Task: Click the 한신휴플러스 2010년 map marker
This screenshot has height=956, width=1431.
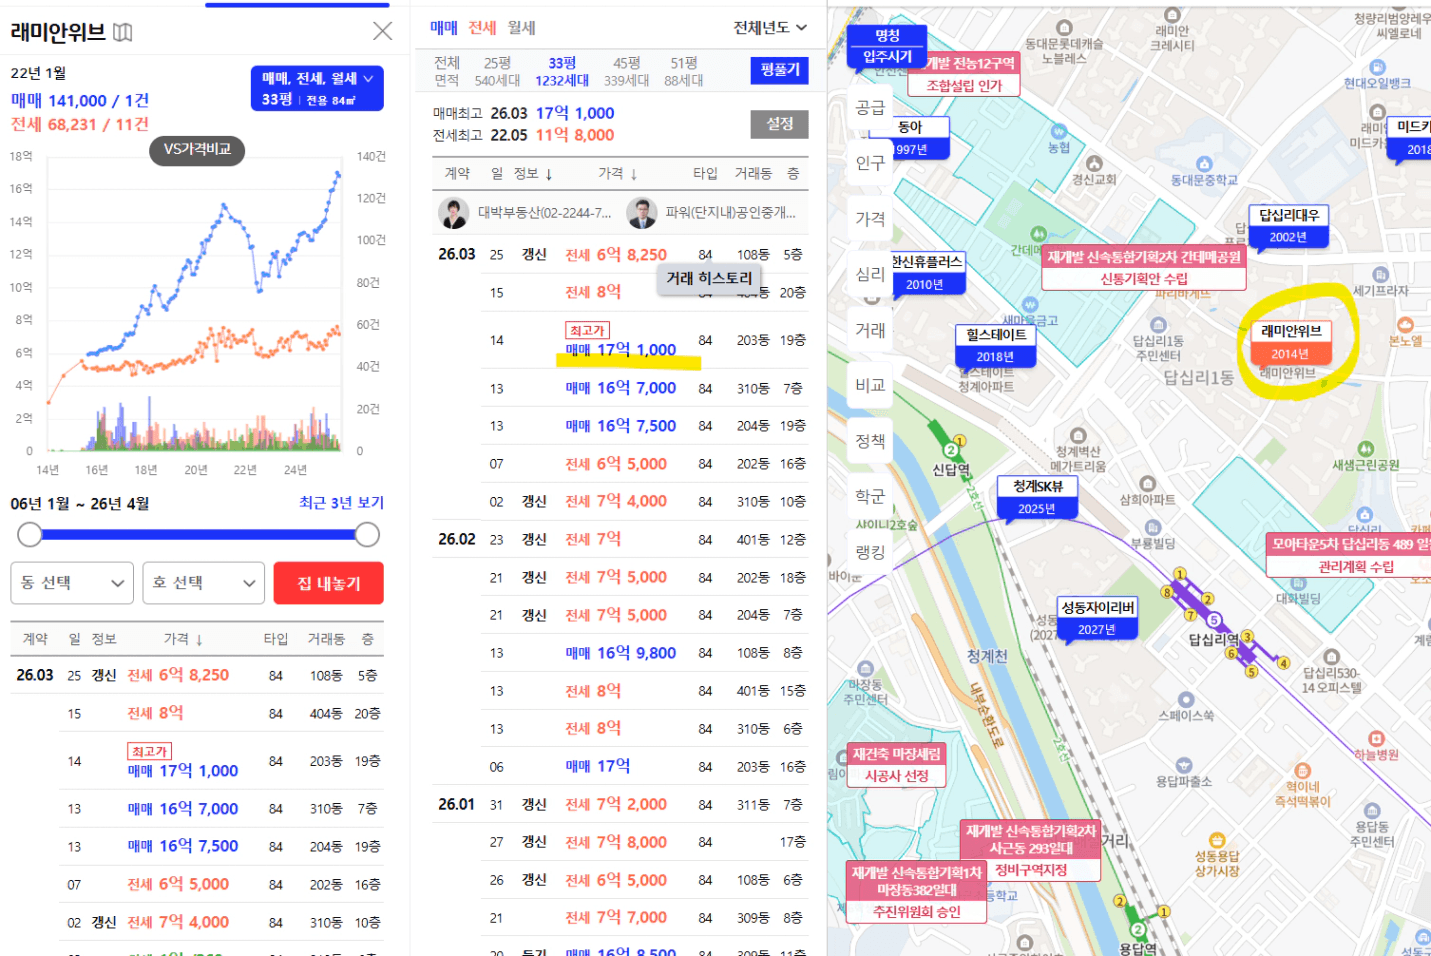Action: coord(927,273)
